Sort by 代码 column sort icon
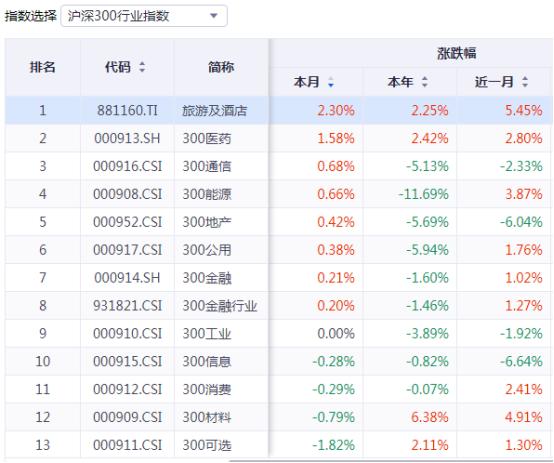The image size is (554, 463). click(142, 67)
